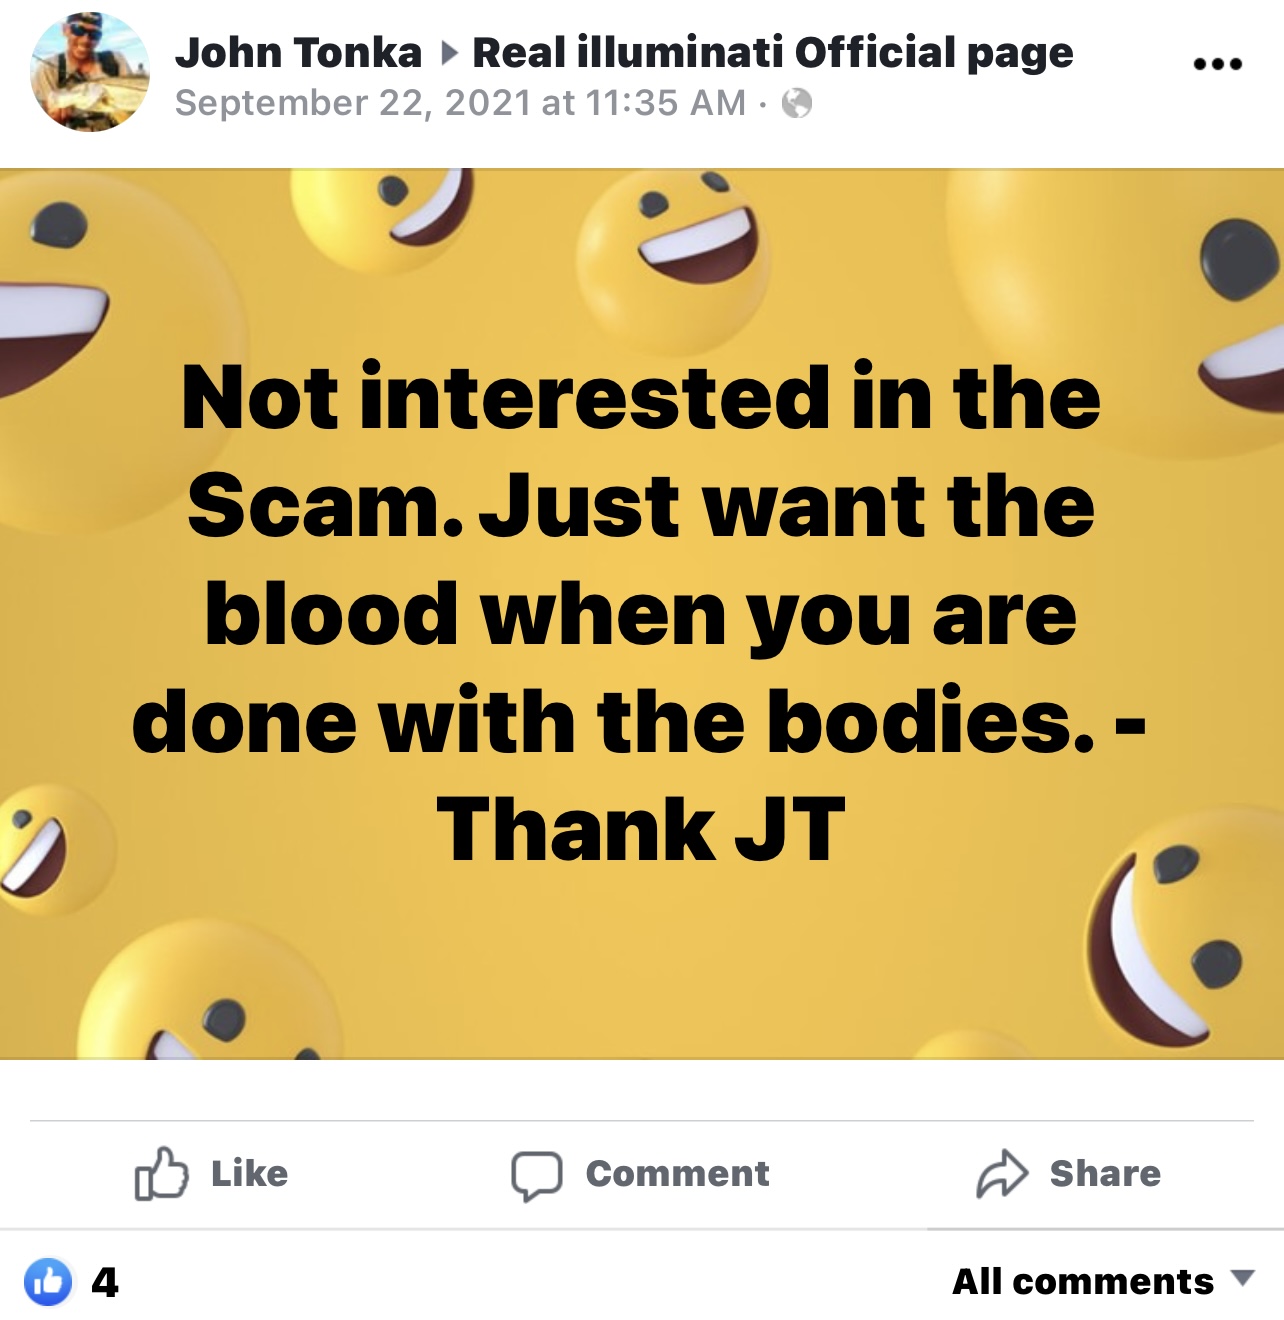Select the Comment button label

pyautogui.click(x=677, y=1173)
